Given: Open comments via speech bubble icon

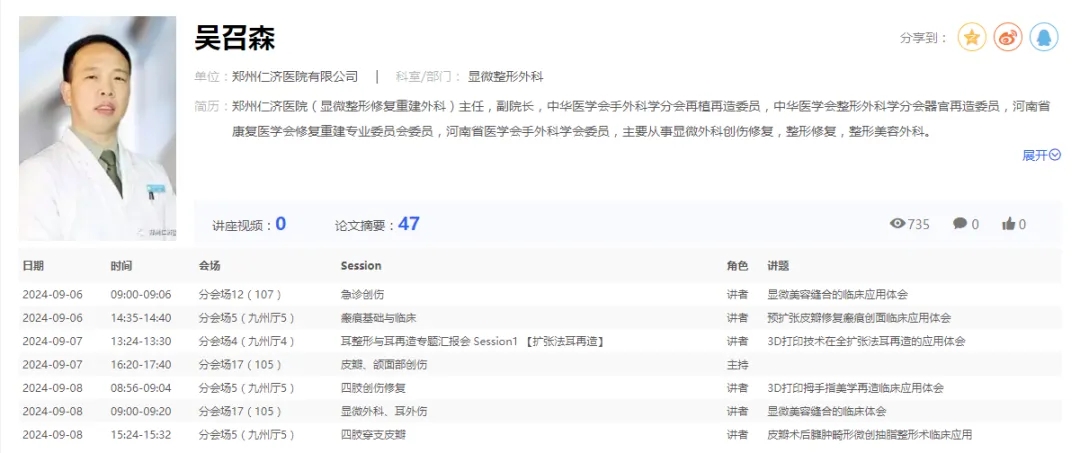Looking at the screenshot, I should pyautogui.click(x=959, y=224).
